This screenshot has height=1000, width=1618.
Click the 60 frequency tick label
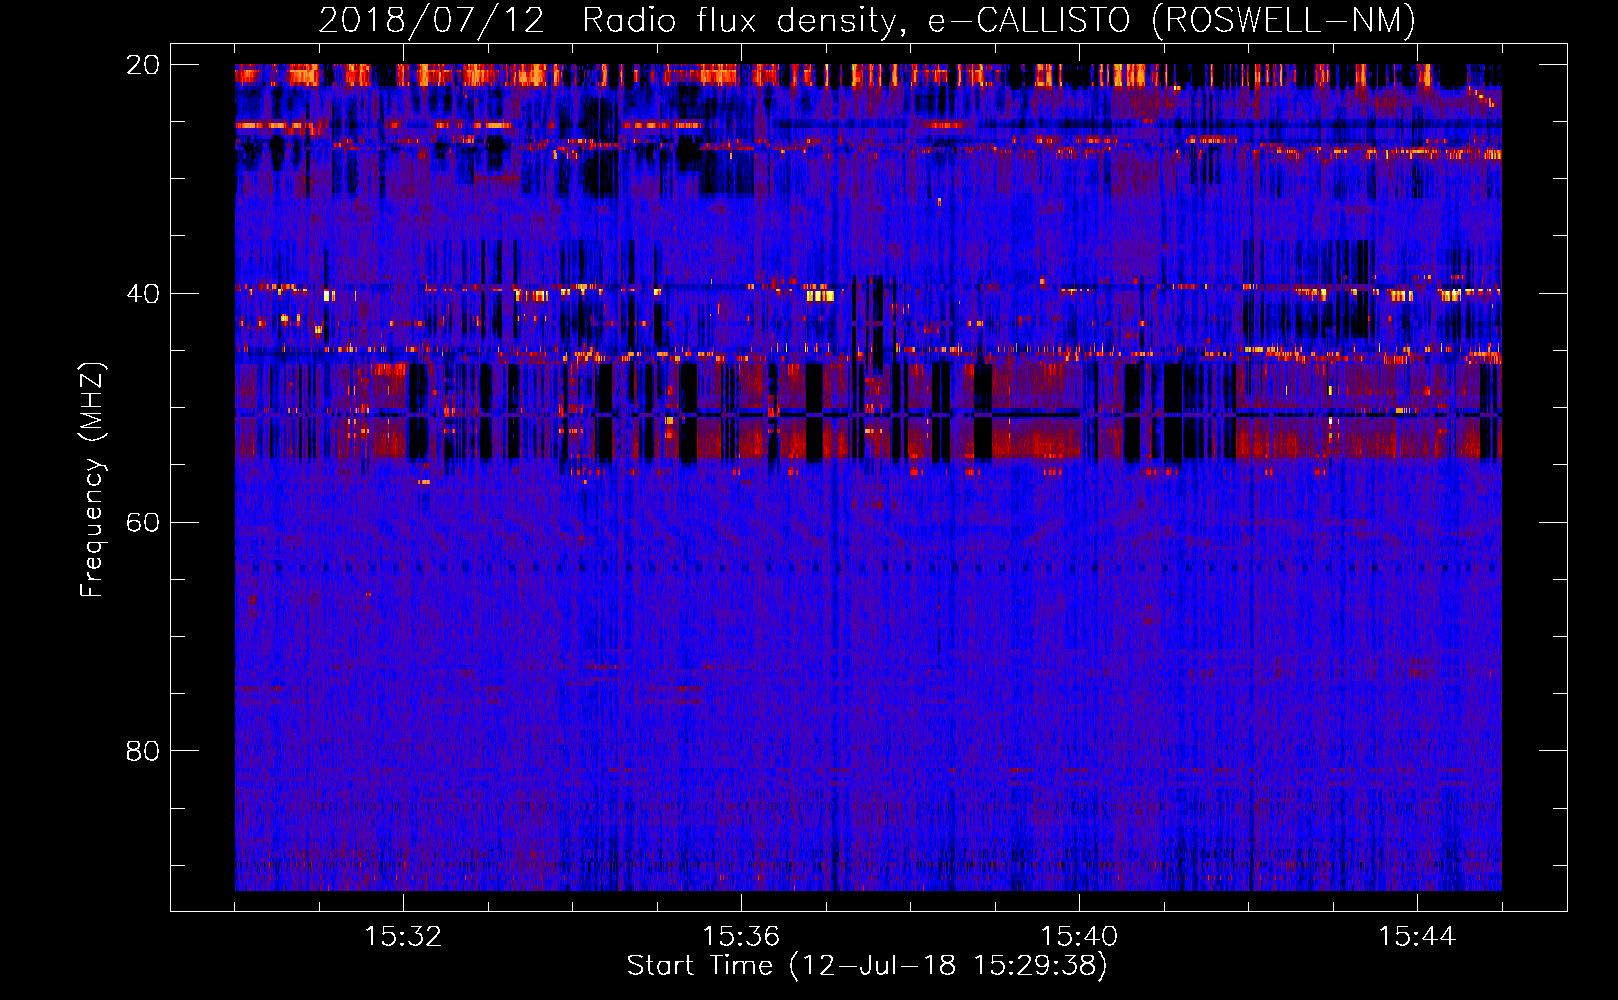click(143, 522)
